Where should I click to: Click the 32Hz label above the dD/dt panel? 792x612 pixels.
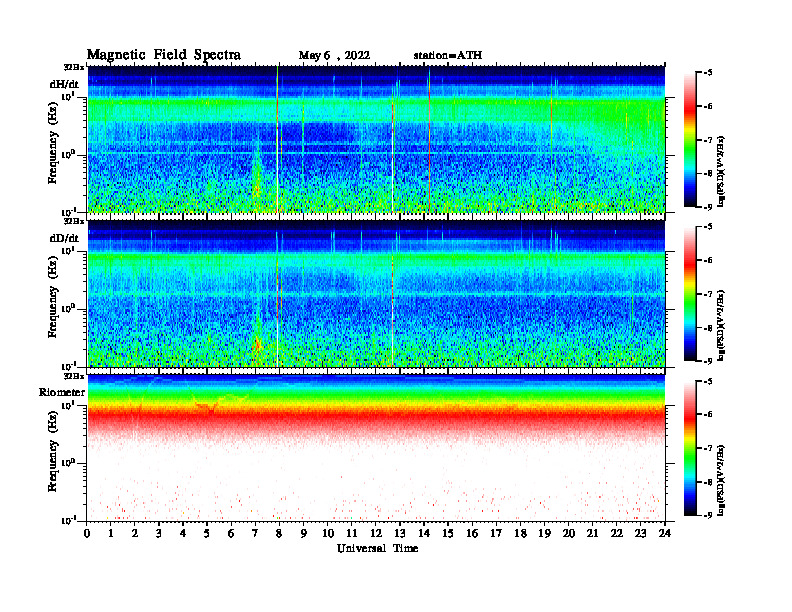tap(74, 221)
